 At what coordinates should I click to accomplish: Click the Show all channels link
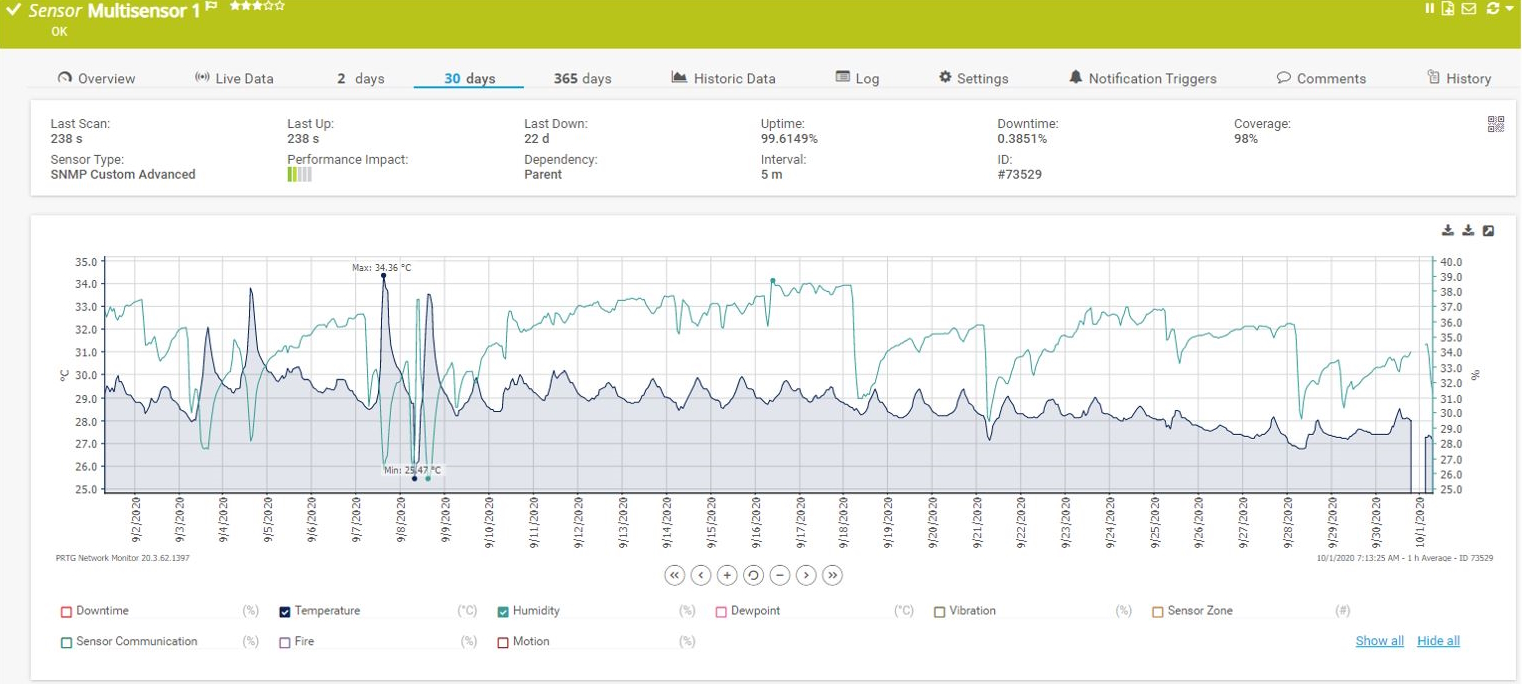(1380, 641)
